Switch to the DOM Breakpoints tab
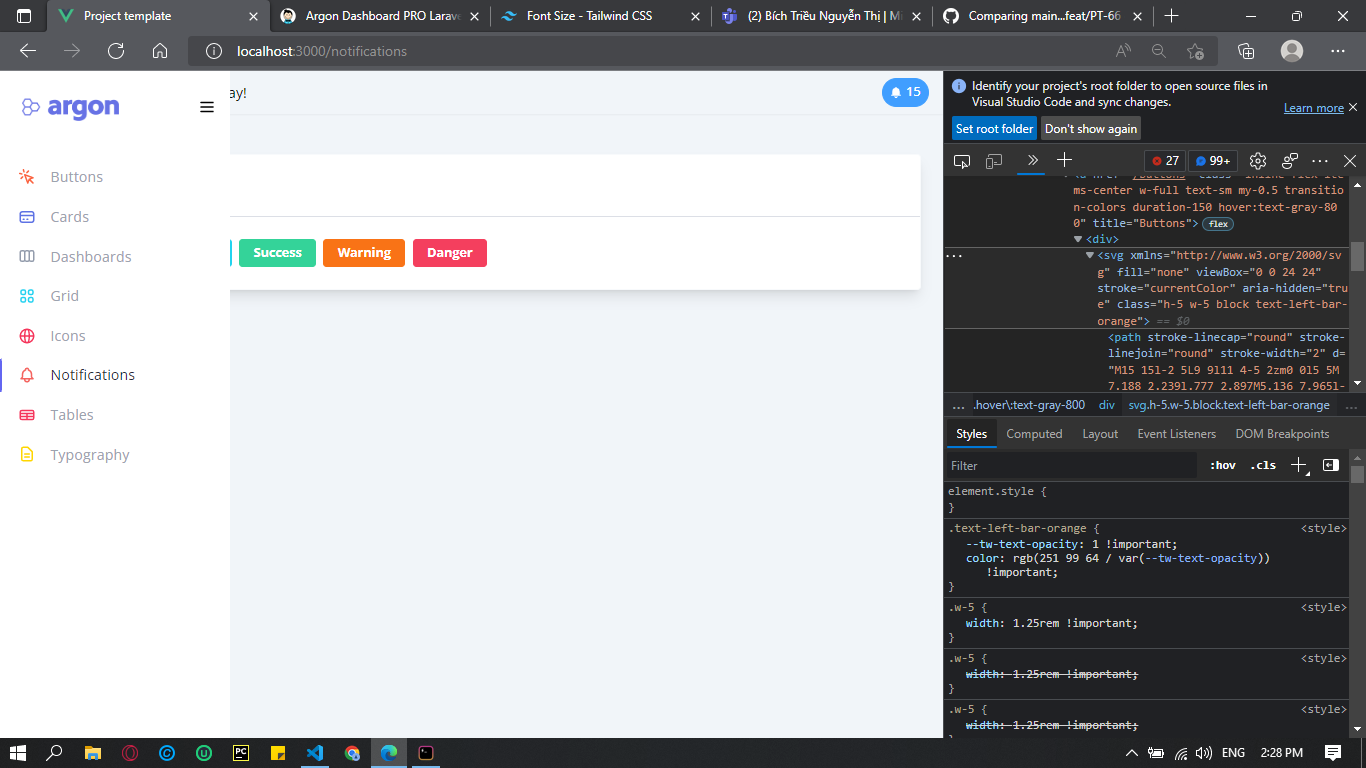The height and width of the screenshot is (768, 1366). (1282, 434)
